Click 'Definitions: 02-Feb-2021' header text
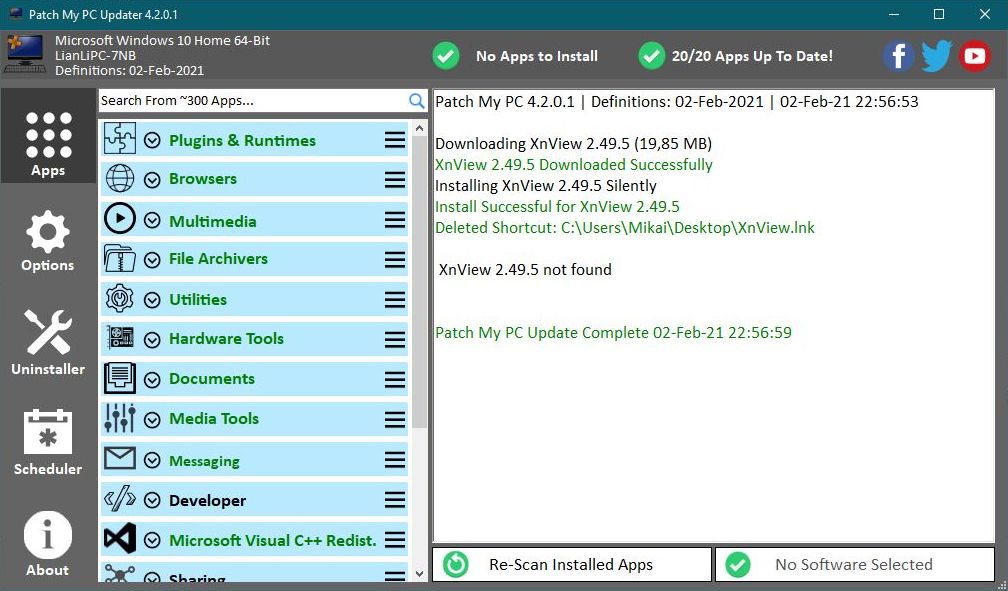Image resolution: width=1008 pixels, height=591 pixels. tap(129, 71)
